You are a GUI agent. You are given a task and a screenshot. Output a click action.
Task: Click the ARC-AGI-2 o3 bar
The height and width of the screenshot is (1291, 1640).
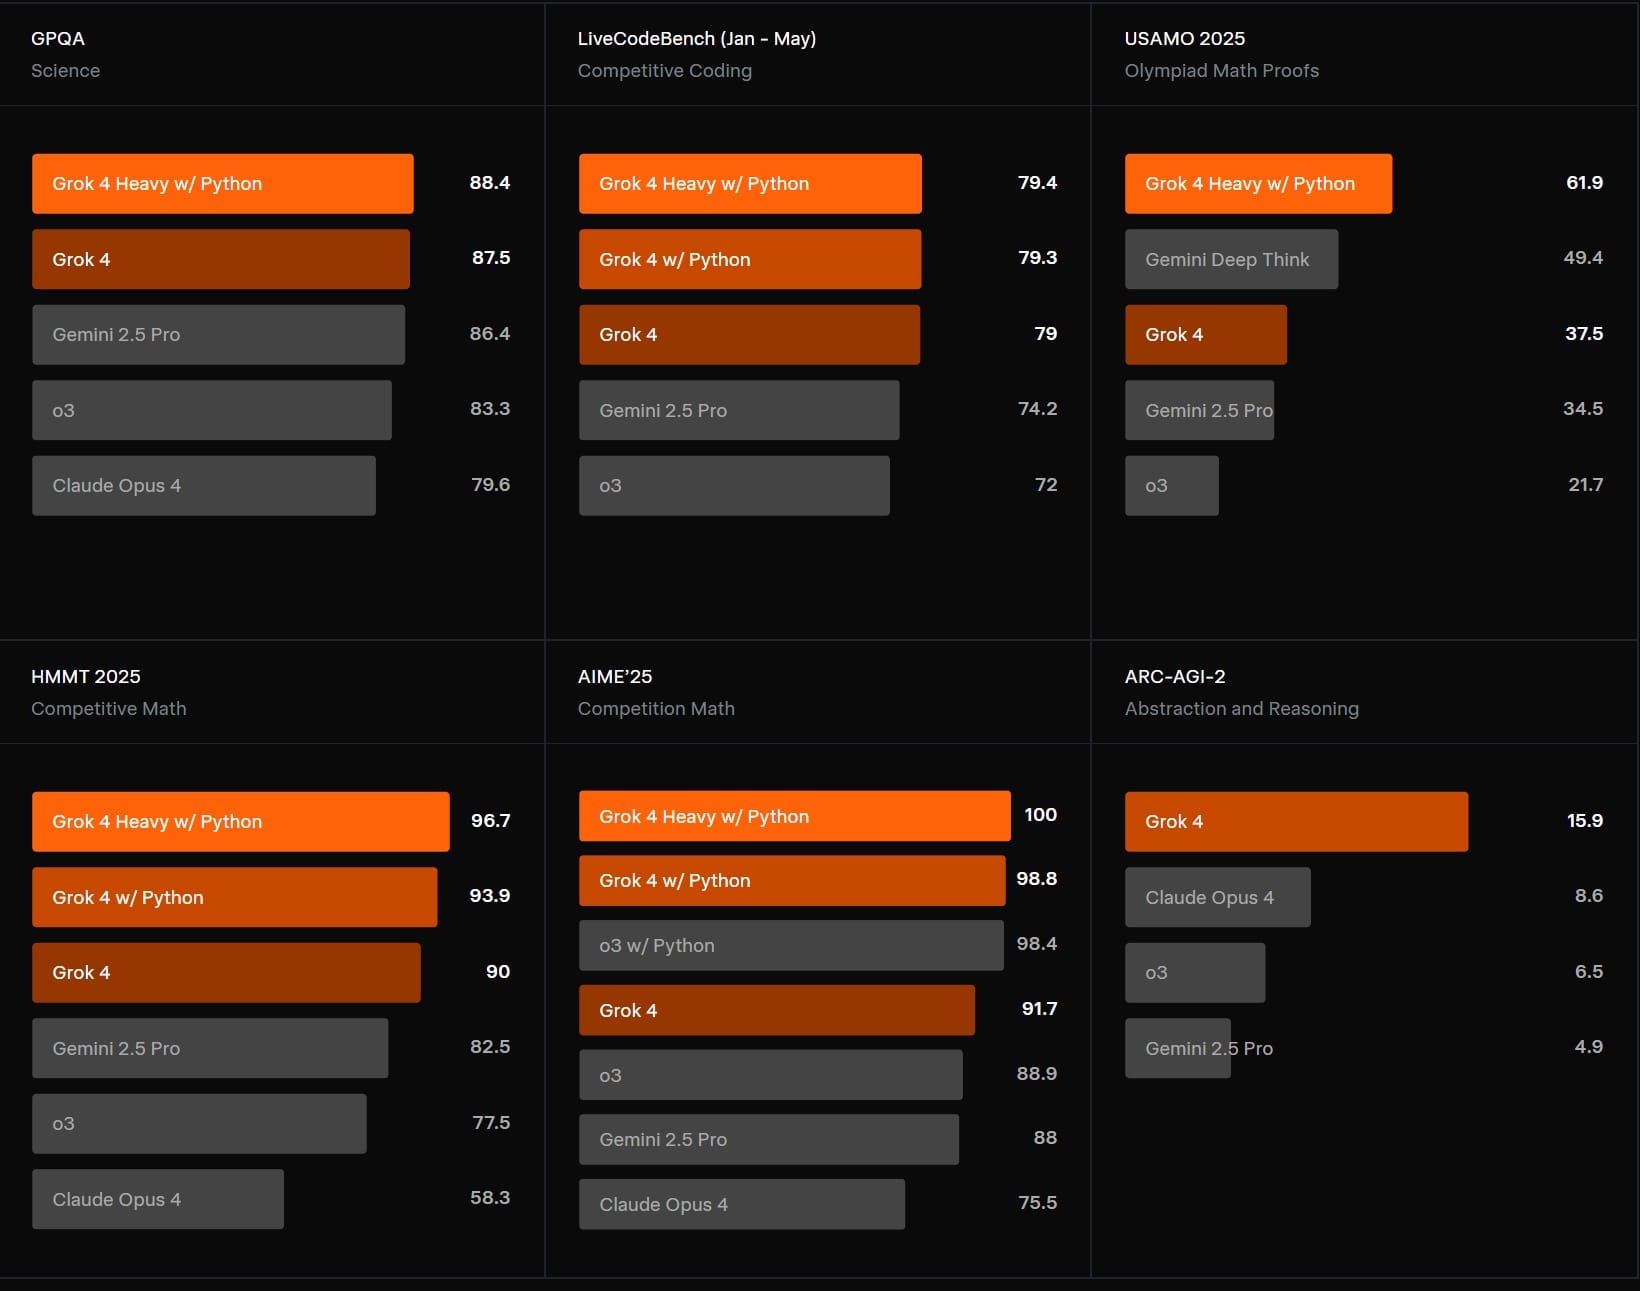1195,973
